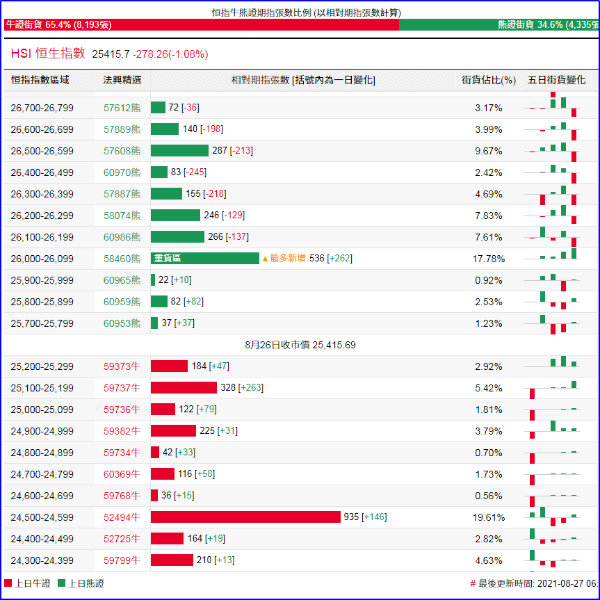Open the 59737牛 warrant link
Viewport: 600px width, 600px height.
tap(122, 388)
